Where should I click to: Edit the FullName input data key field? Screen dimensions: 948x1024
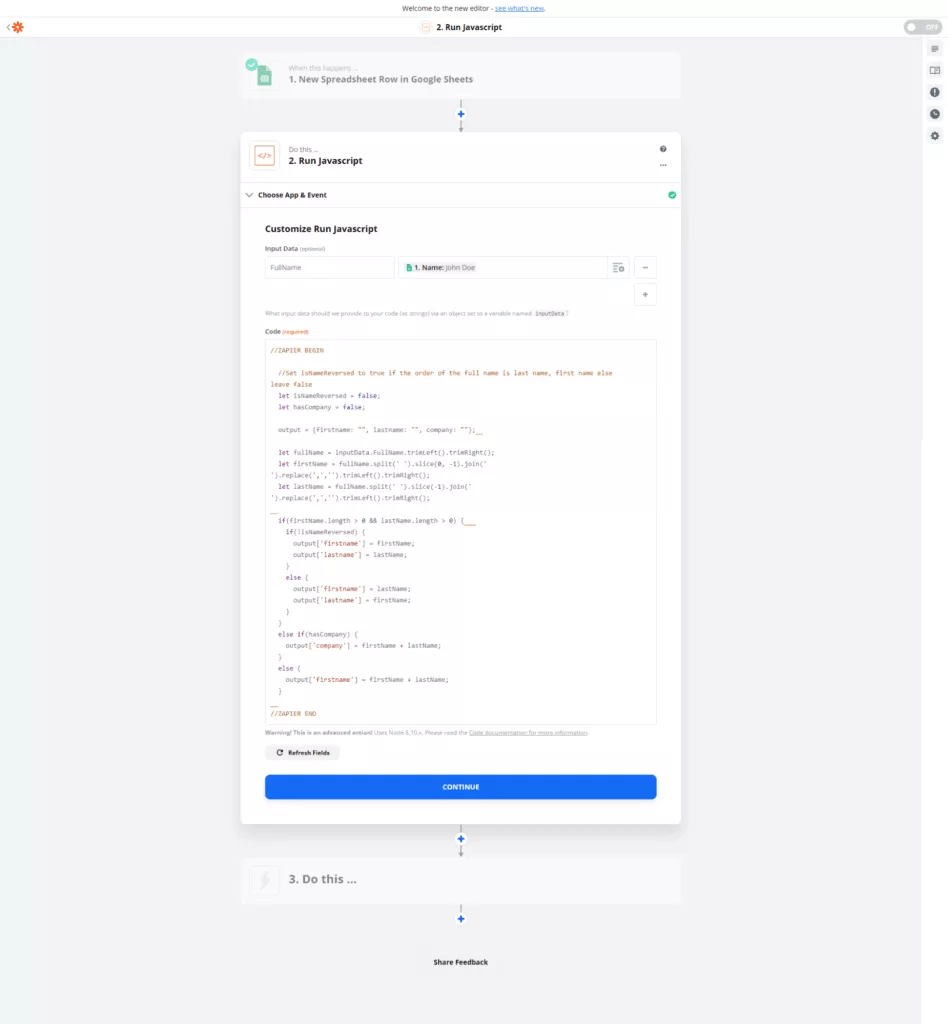(329, 268)
